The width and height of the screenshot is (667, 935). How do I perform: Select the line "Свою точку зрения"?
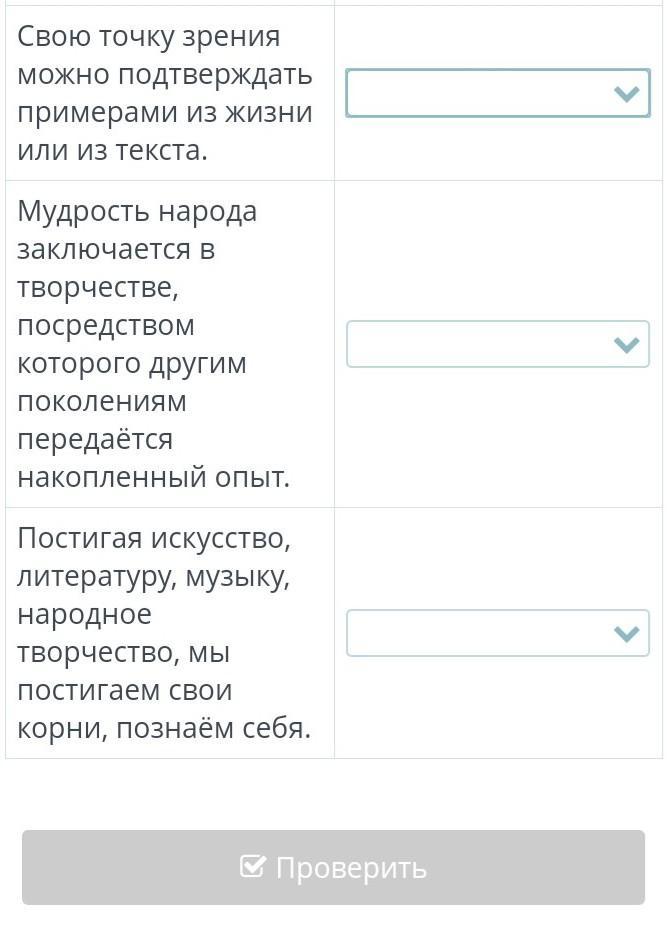pyautogui.click(x=148, y=37)
